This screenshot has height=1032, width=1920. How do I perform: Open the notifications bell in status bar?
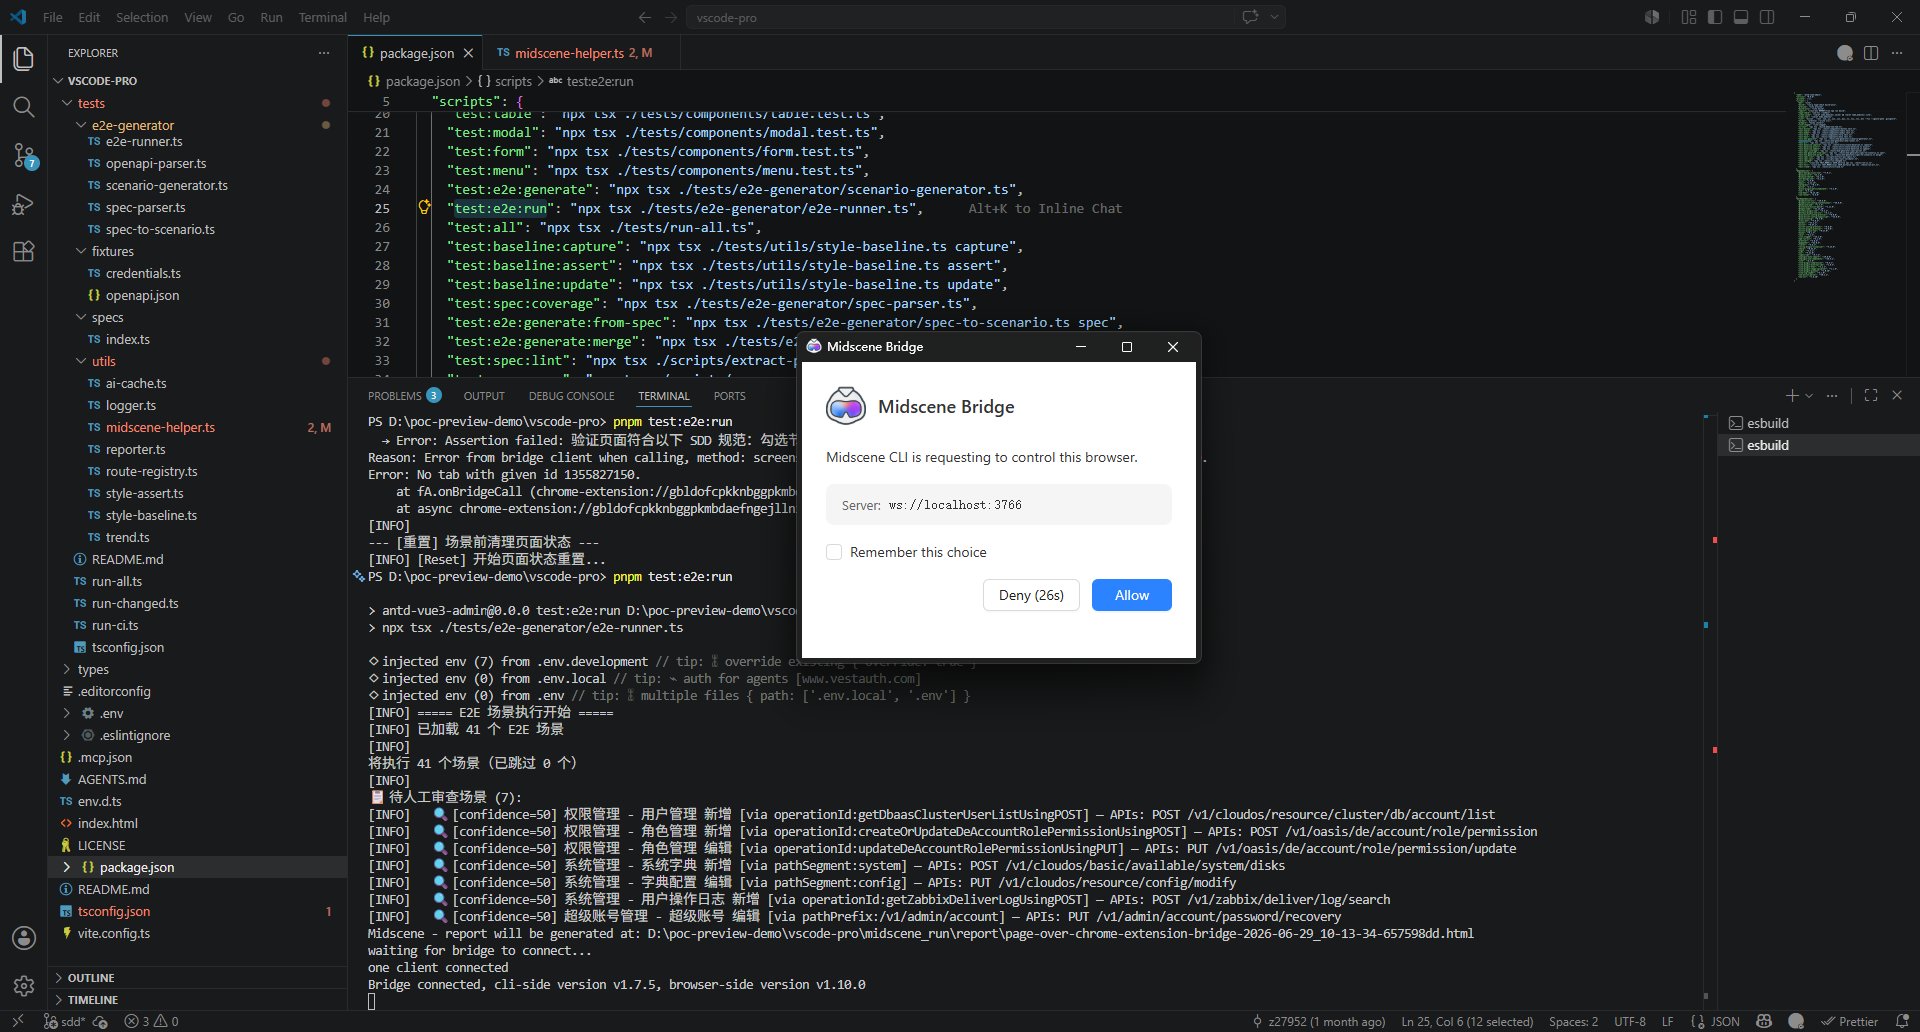point(1902,1021)
